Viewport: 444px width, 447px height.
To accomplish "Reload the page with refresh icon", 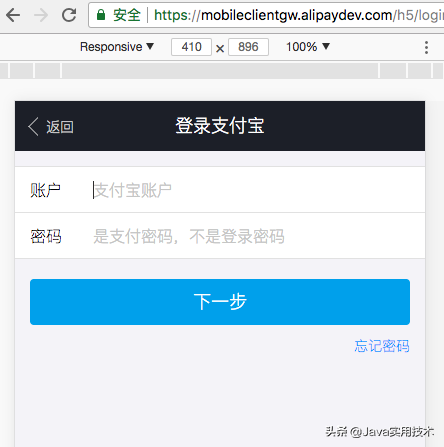I will (69, 15).
